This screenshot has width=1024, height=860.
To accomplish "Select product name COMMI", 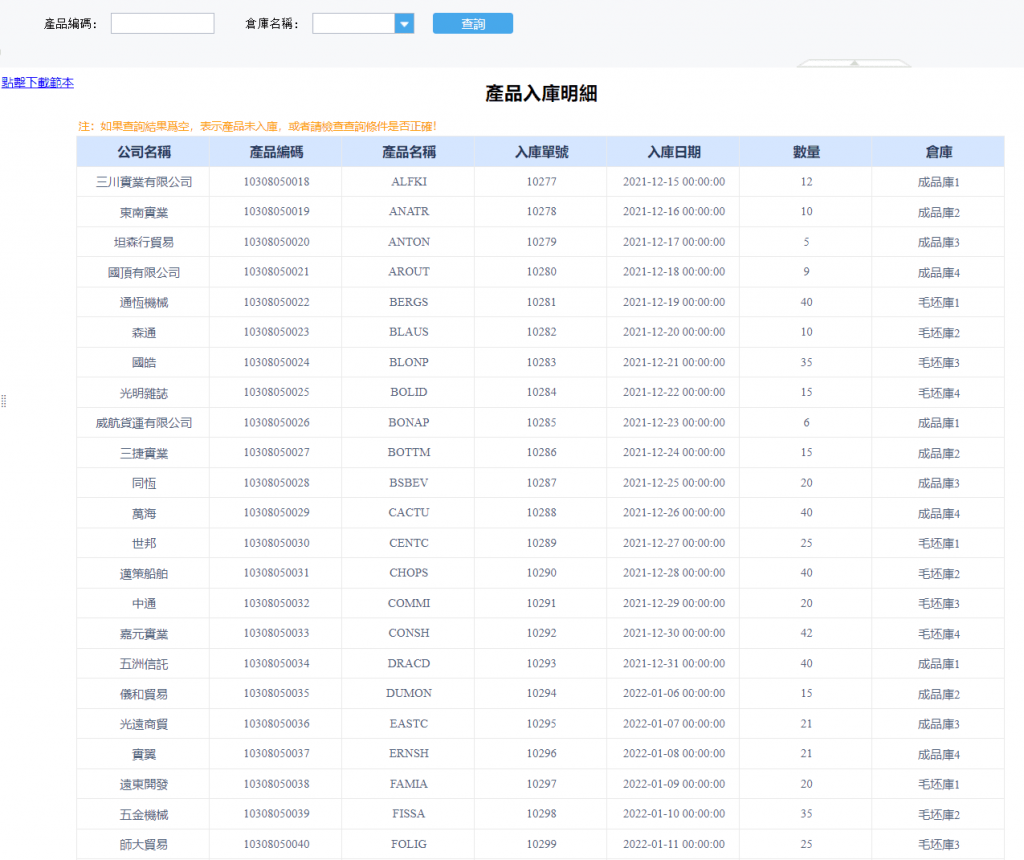I will coord(409,603).
